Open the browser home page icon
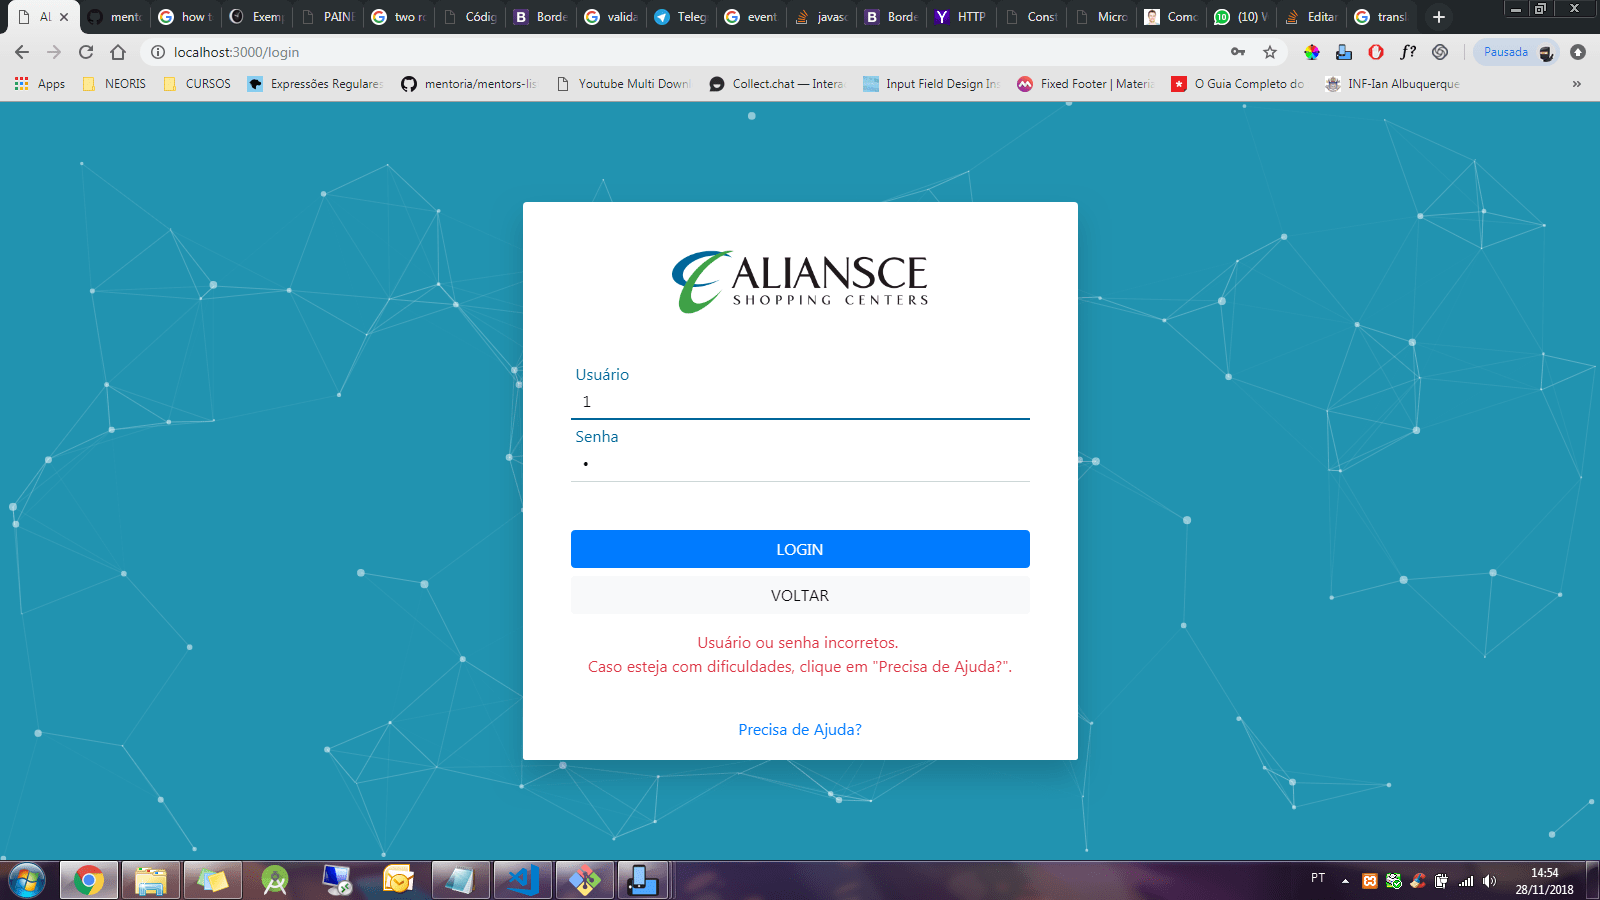The image size is (1600, 900). (x=118, y=52)
